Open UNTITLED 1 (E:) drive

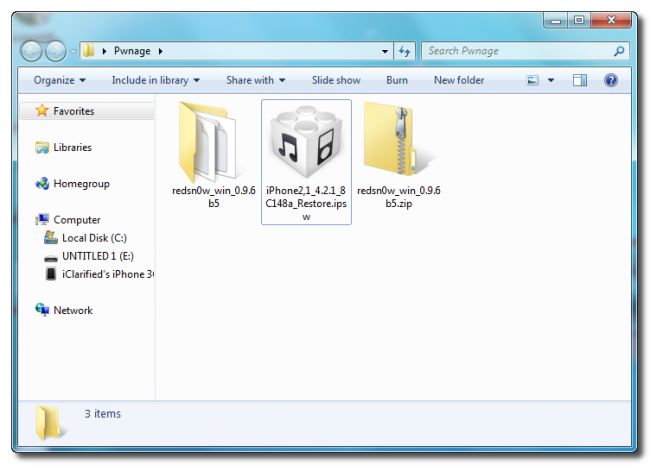tap(97, 256)
